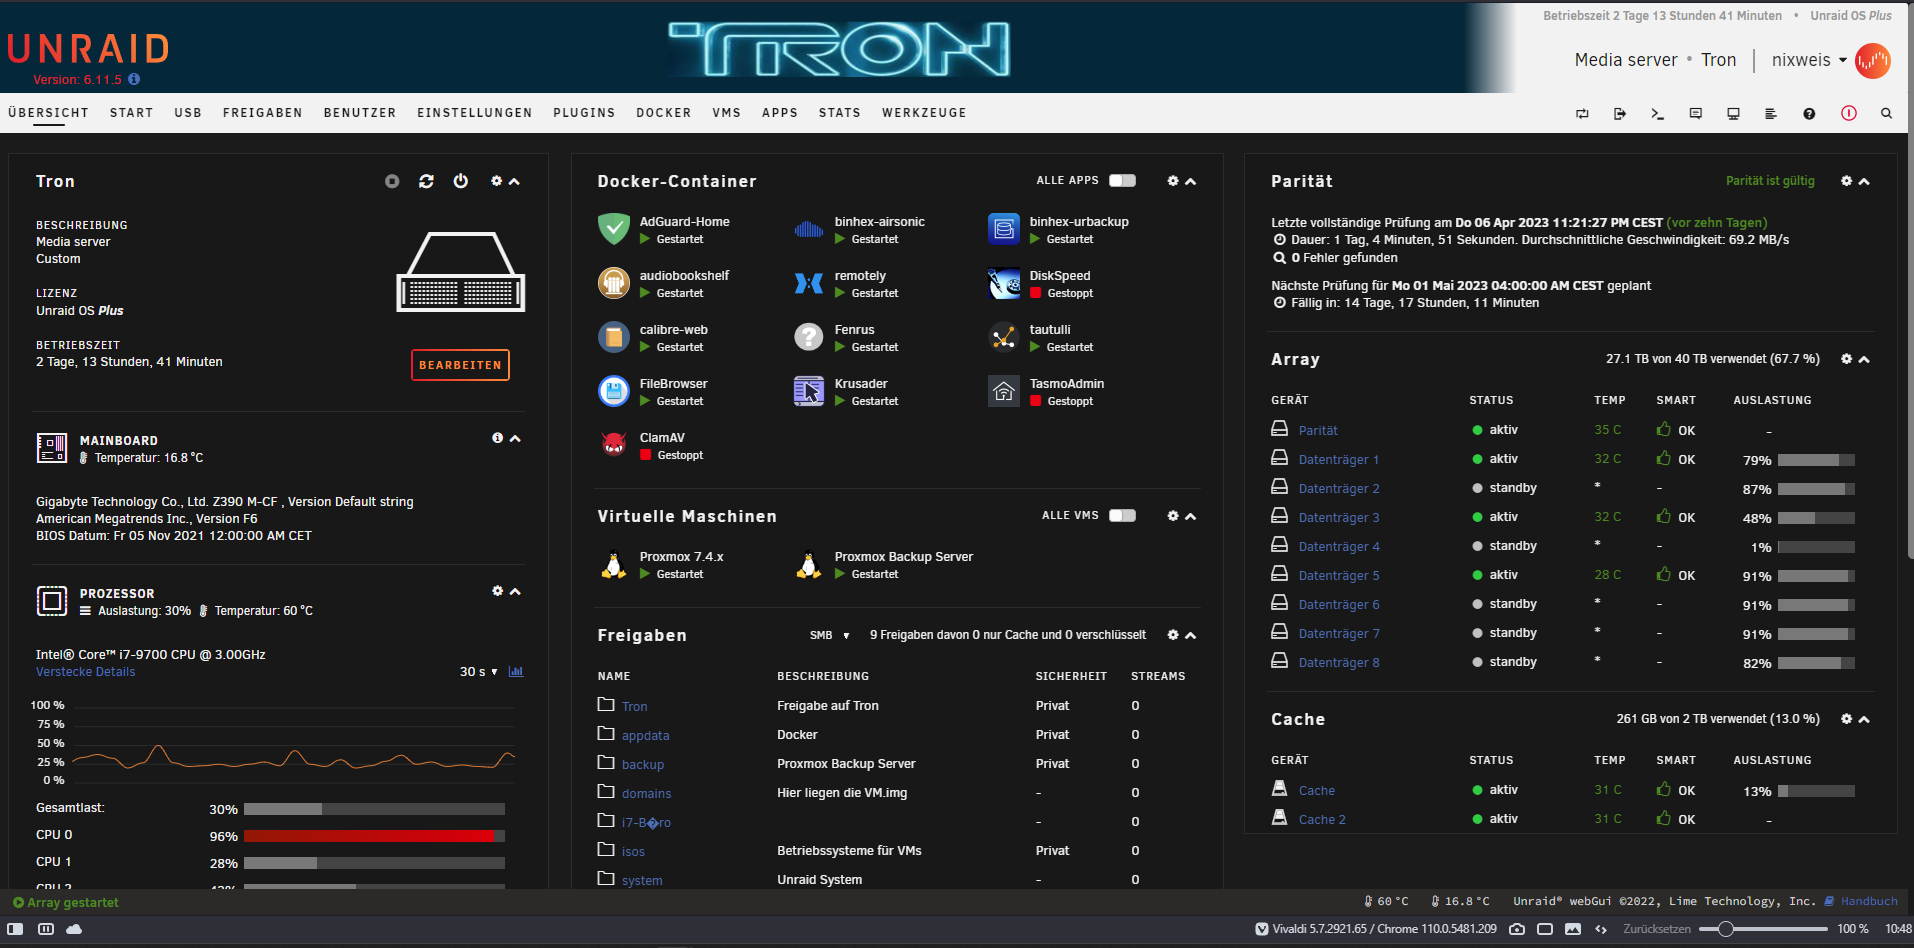Open the binhex-airsonic container icon

pyautogui.click(x=808, y=229)
